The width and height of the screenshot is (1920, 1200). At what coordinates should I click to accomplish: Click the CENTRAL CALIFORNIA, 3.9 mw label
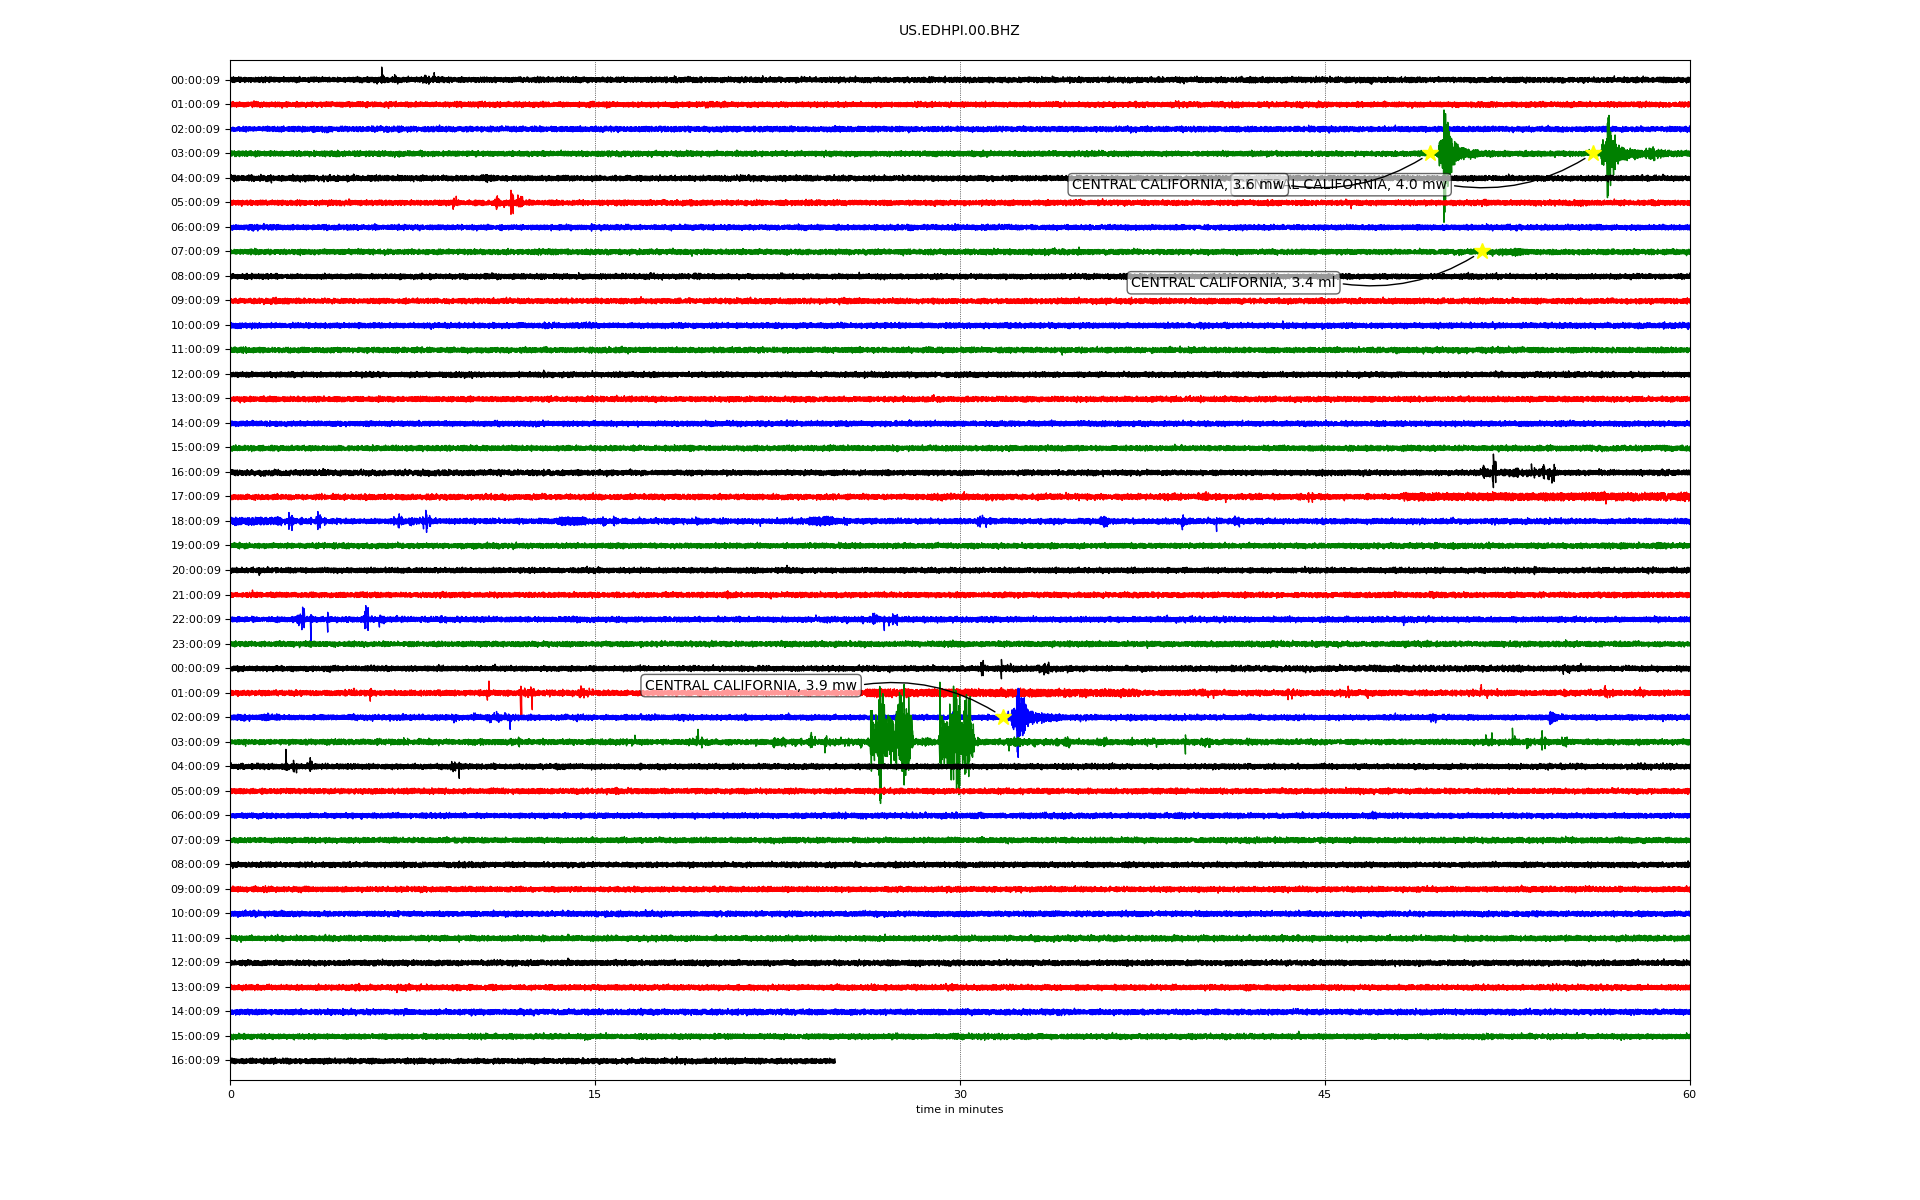750,686
